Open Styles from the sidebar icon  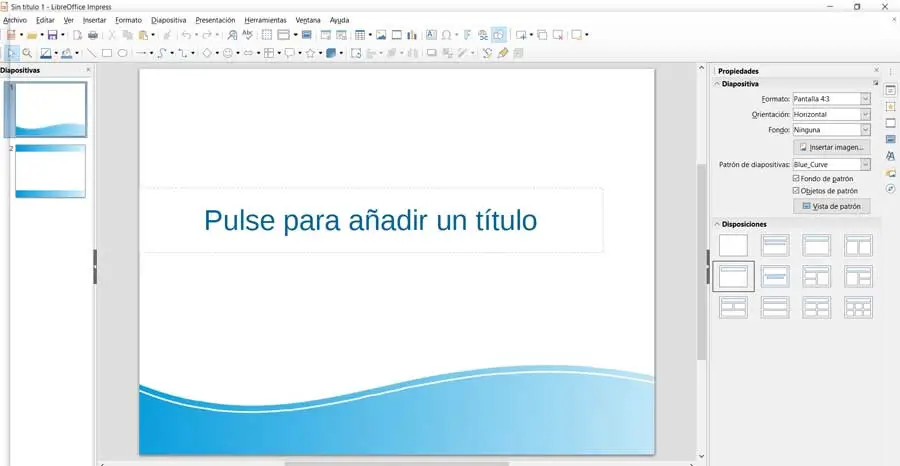point(890,156)
